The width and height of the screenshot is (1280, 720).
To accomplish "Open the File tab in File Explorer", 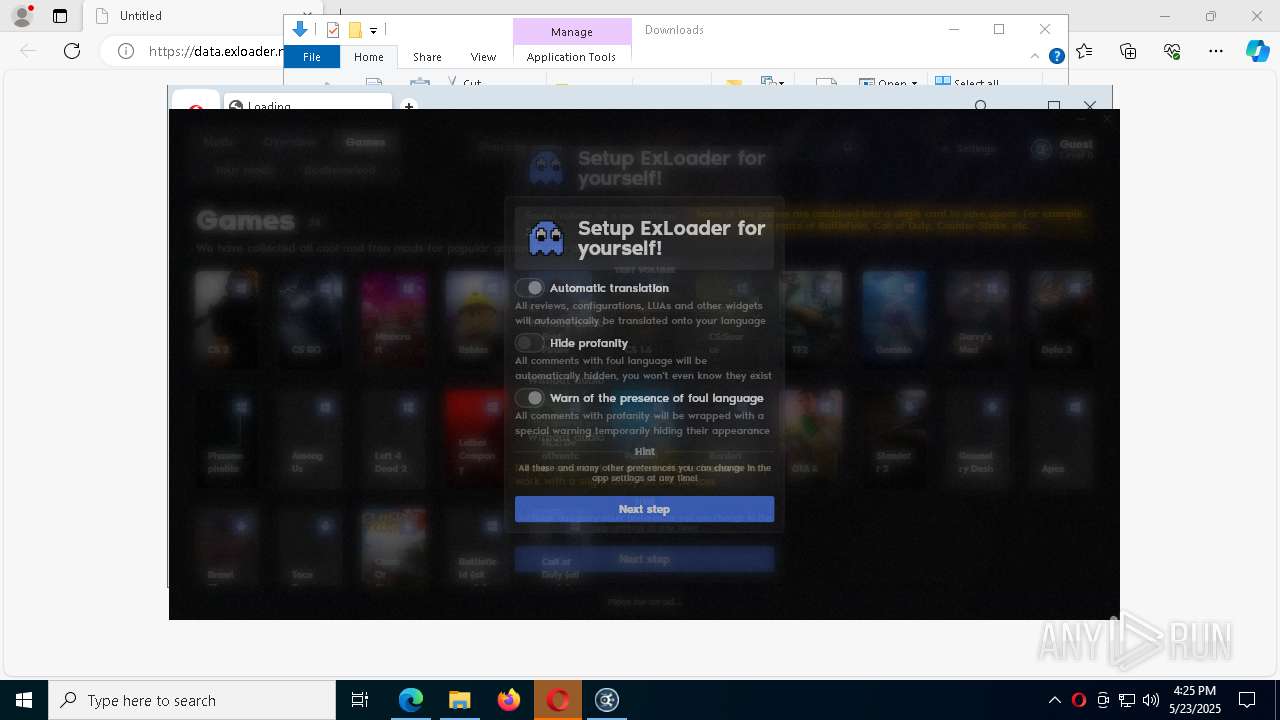I will tap(312, 57).
